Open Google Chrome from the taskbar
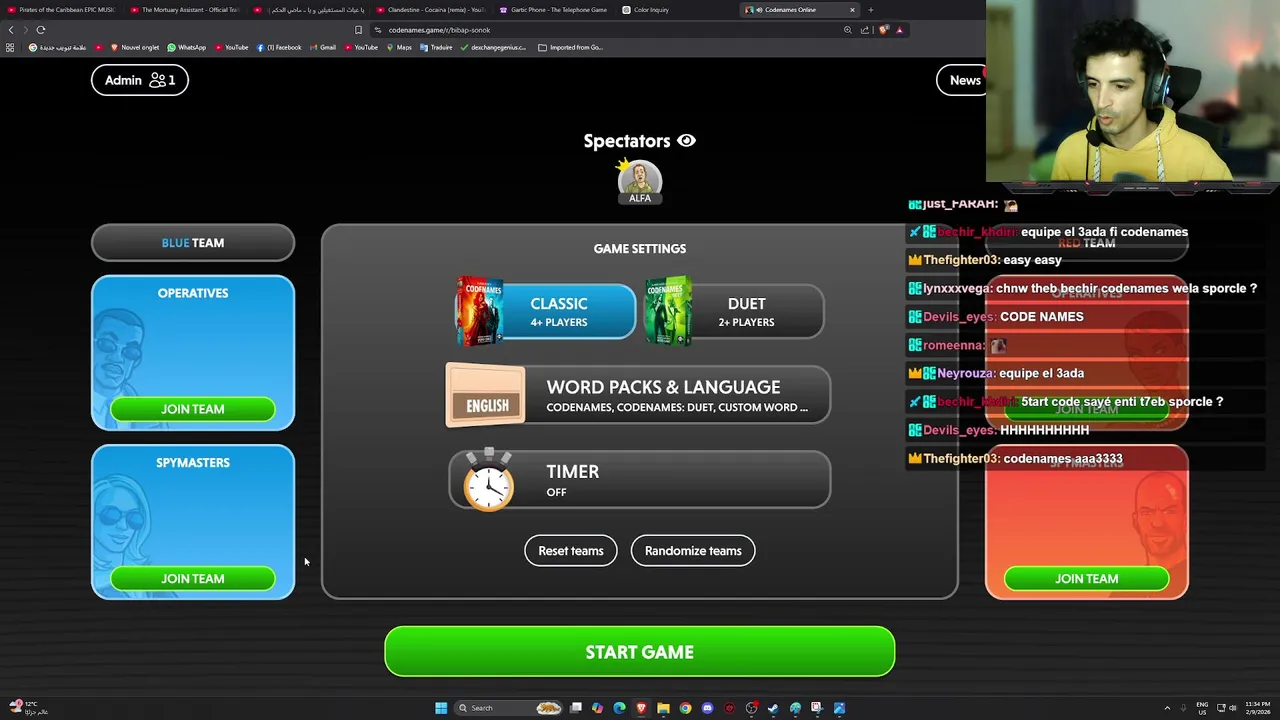The height and width of the screenshot is (720, 1280). coord(685,708)
